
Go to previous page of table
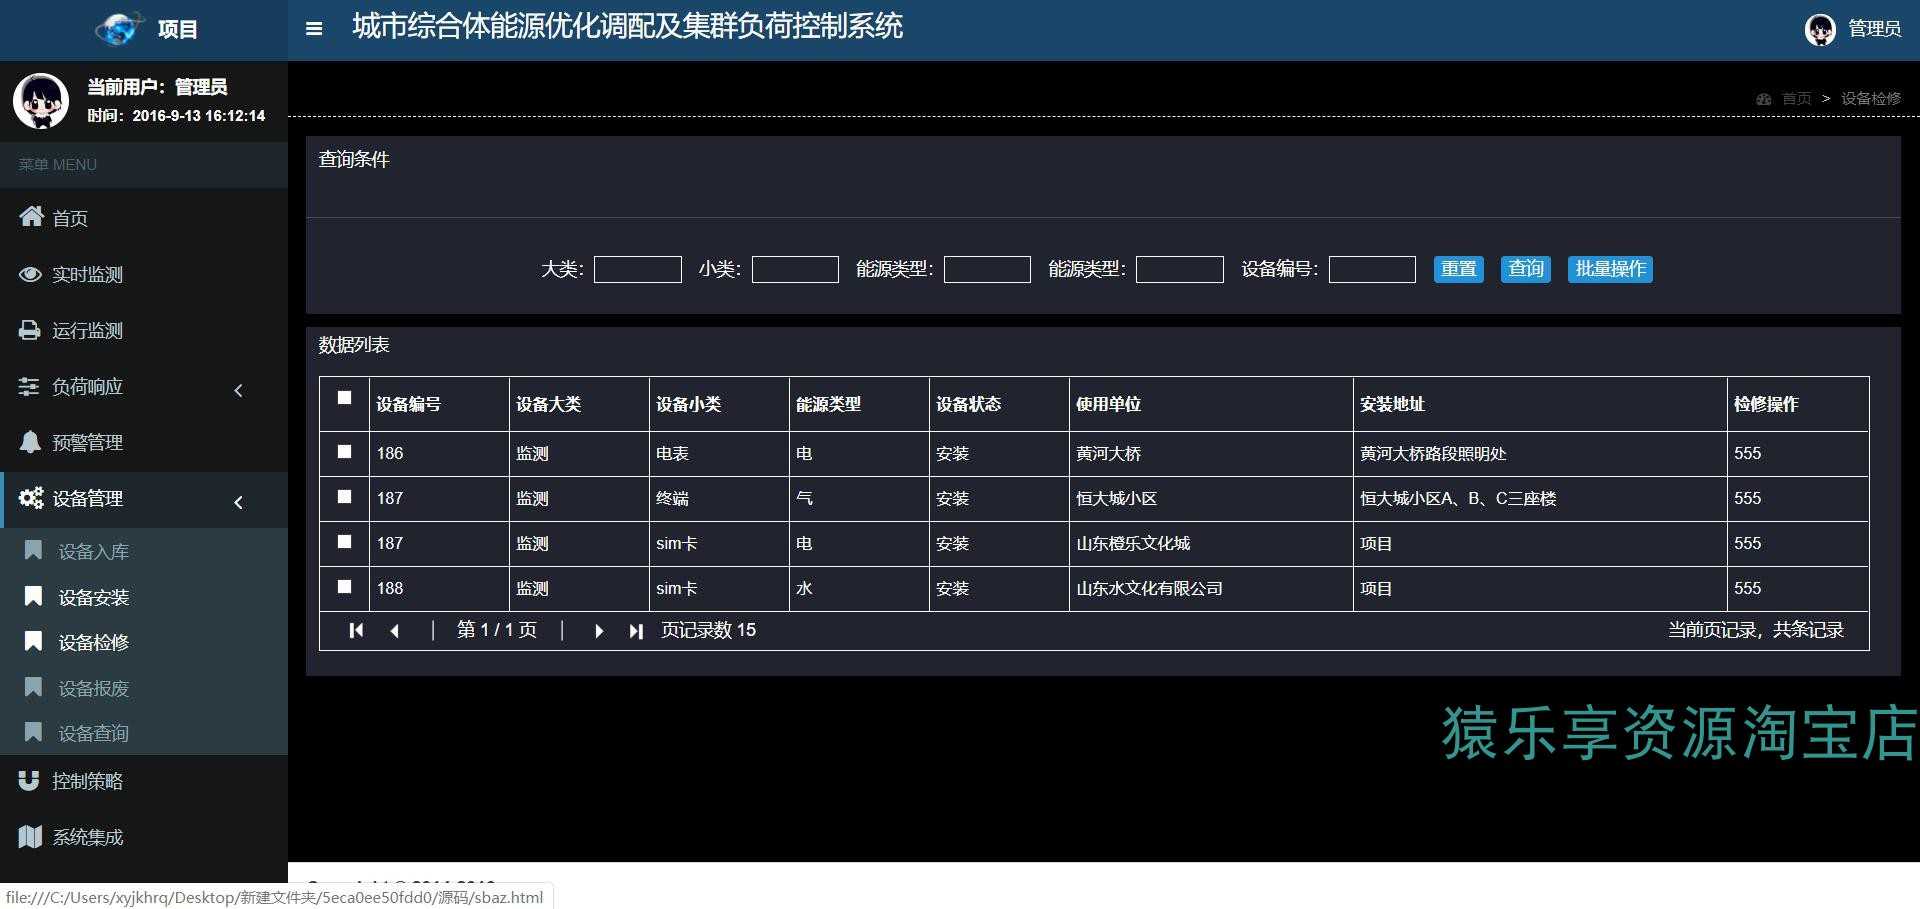pyautogui.click(x=395, y=631)
